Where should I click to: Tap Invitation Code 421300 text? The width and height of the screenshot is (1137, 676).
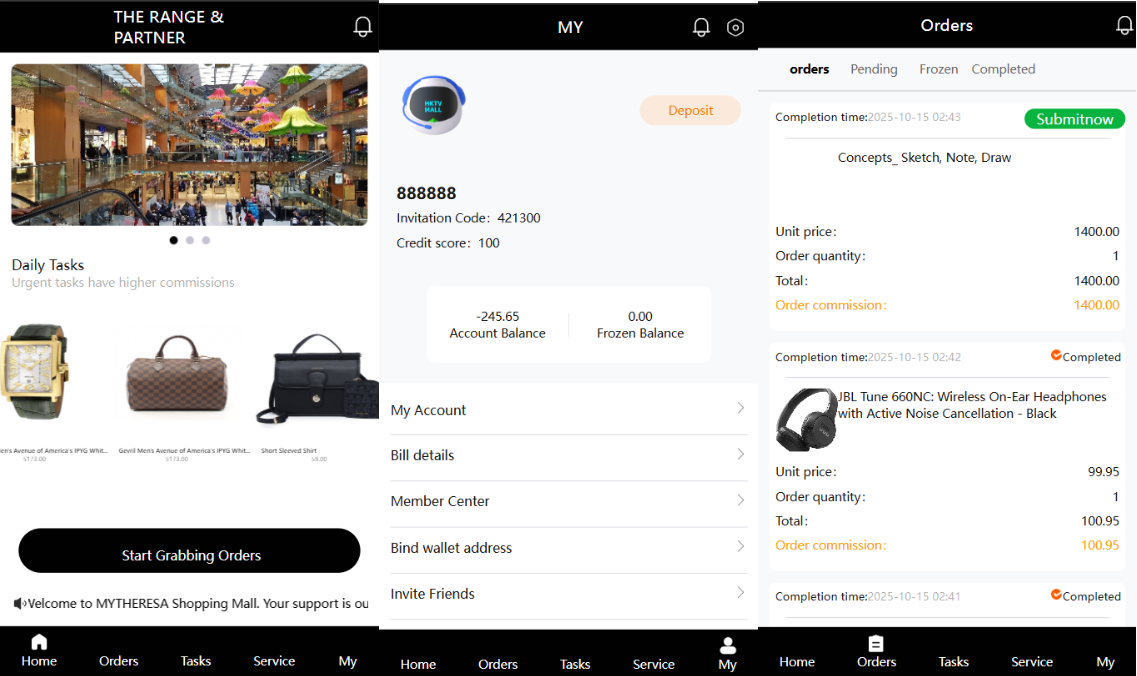point(468,218)
